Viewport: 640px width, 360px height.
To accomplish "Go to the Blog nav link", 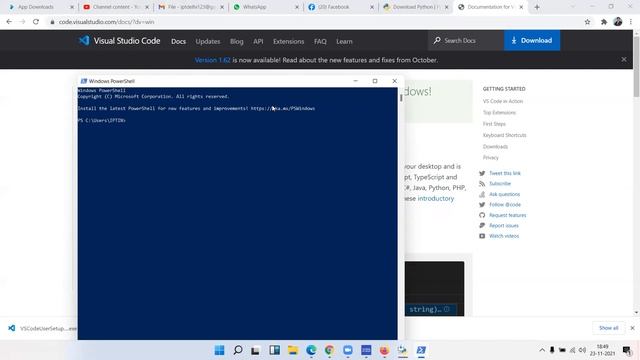I will tap(237, 41).
